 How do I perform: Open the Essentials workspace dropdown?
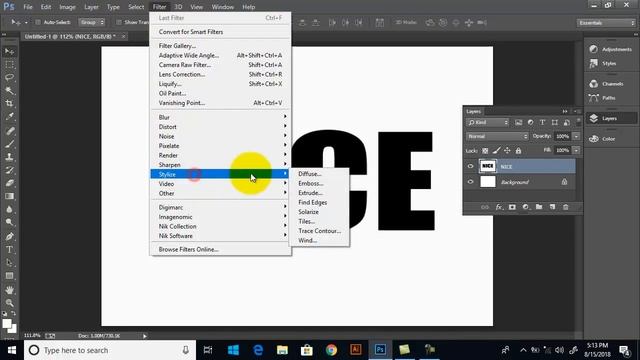606,23
